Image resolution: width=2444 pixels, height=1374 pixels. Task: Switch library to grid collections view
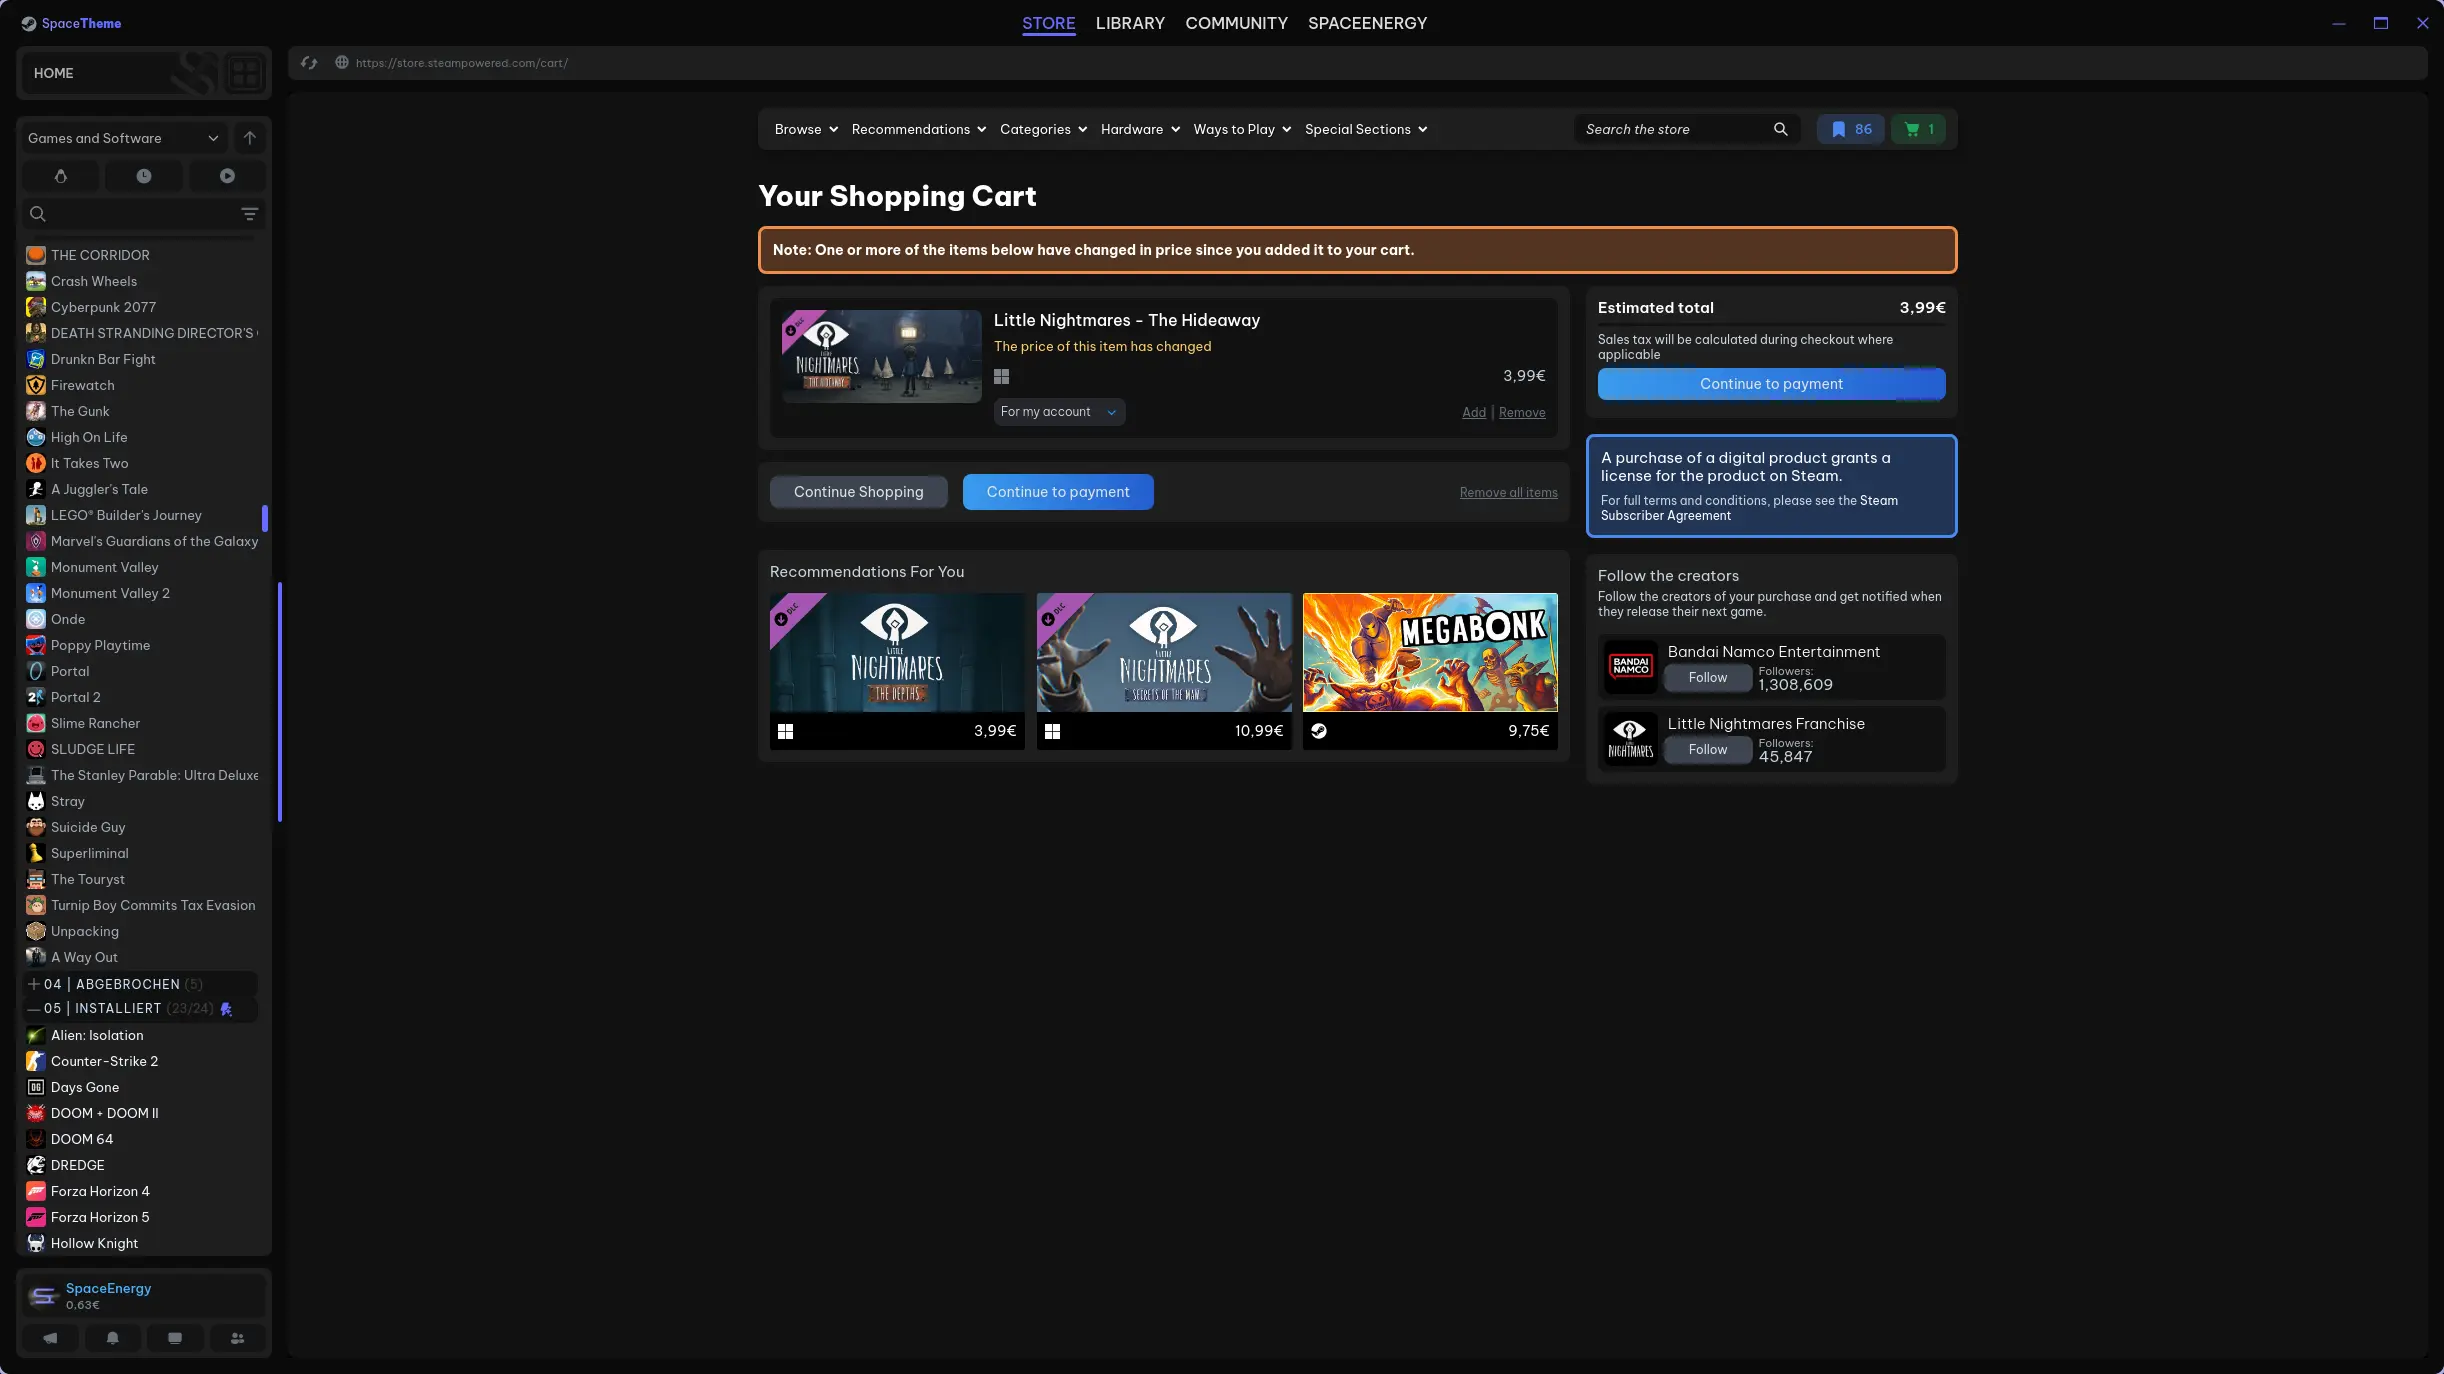click(245, 73)
